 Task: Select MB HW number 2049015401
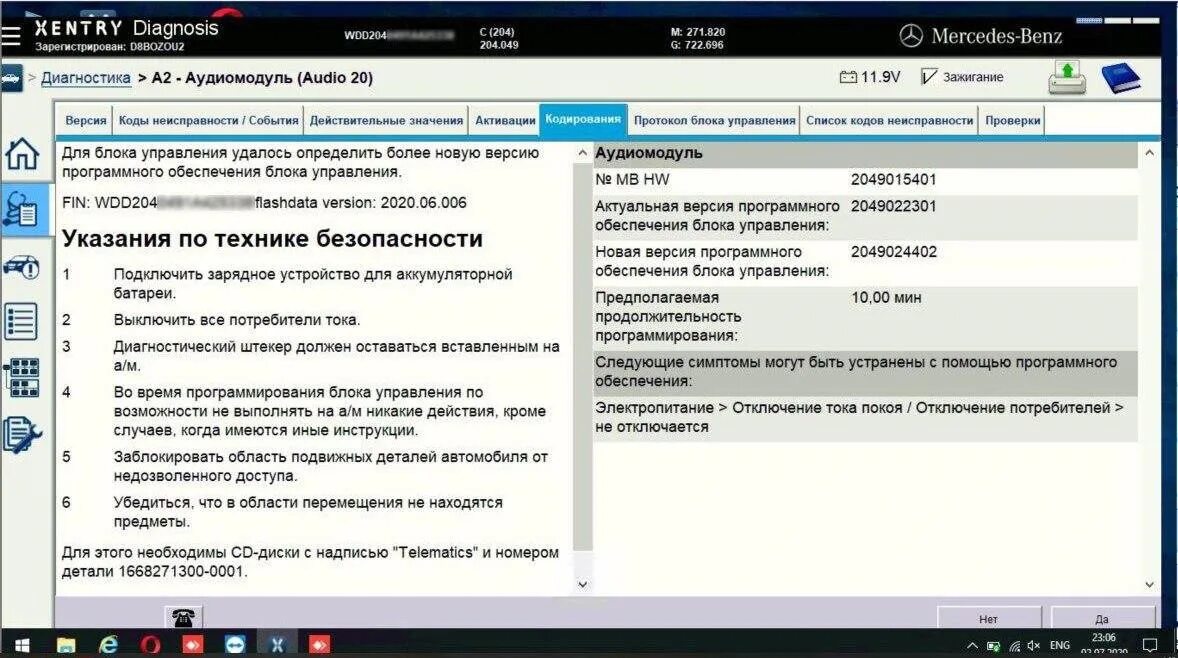(x=894, y=180)
